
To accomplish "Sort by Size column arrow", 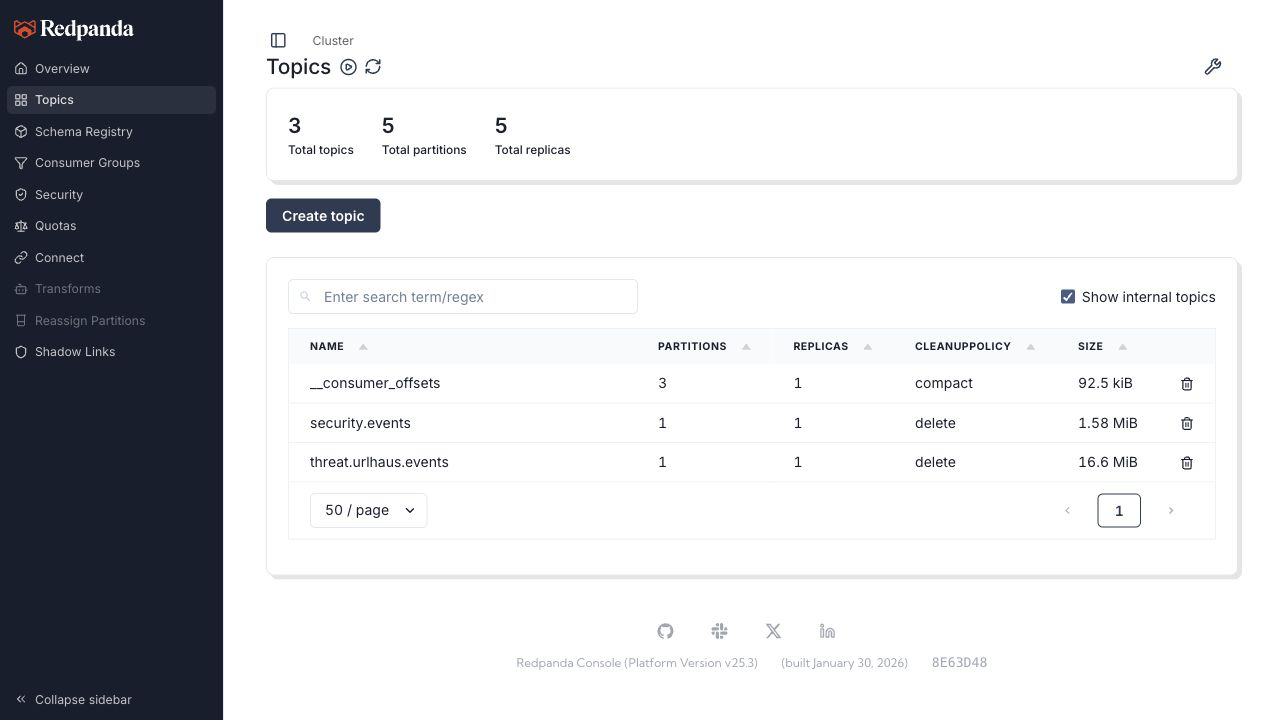I will [x=1122, y=347].
